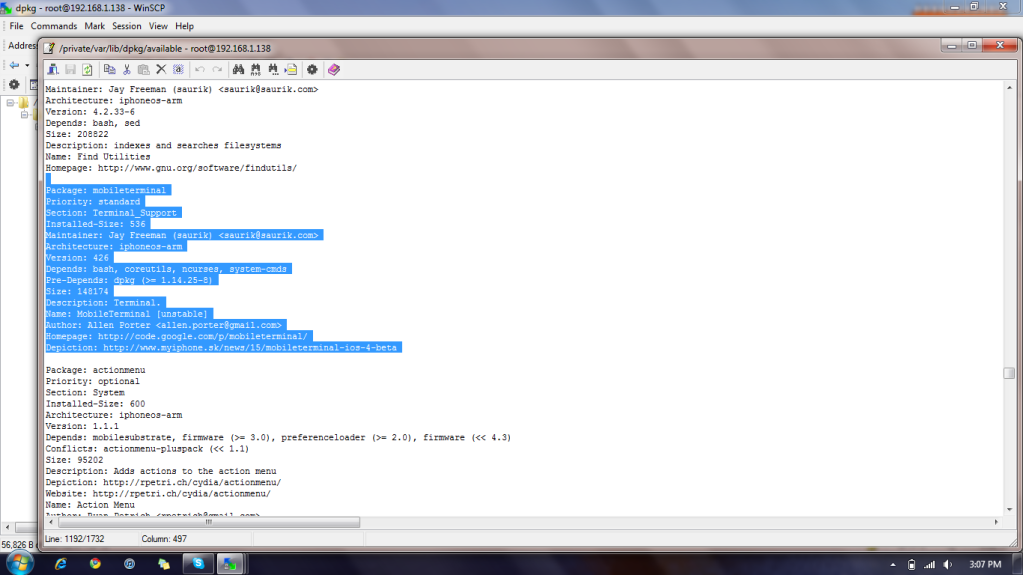1023x575 pixels.
Task: Click the Undo arrow icon
Action: (x=200, y=69)
